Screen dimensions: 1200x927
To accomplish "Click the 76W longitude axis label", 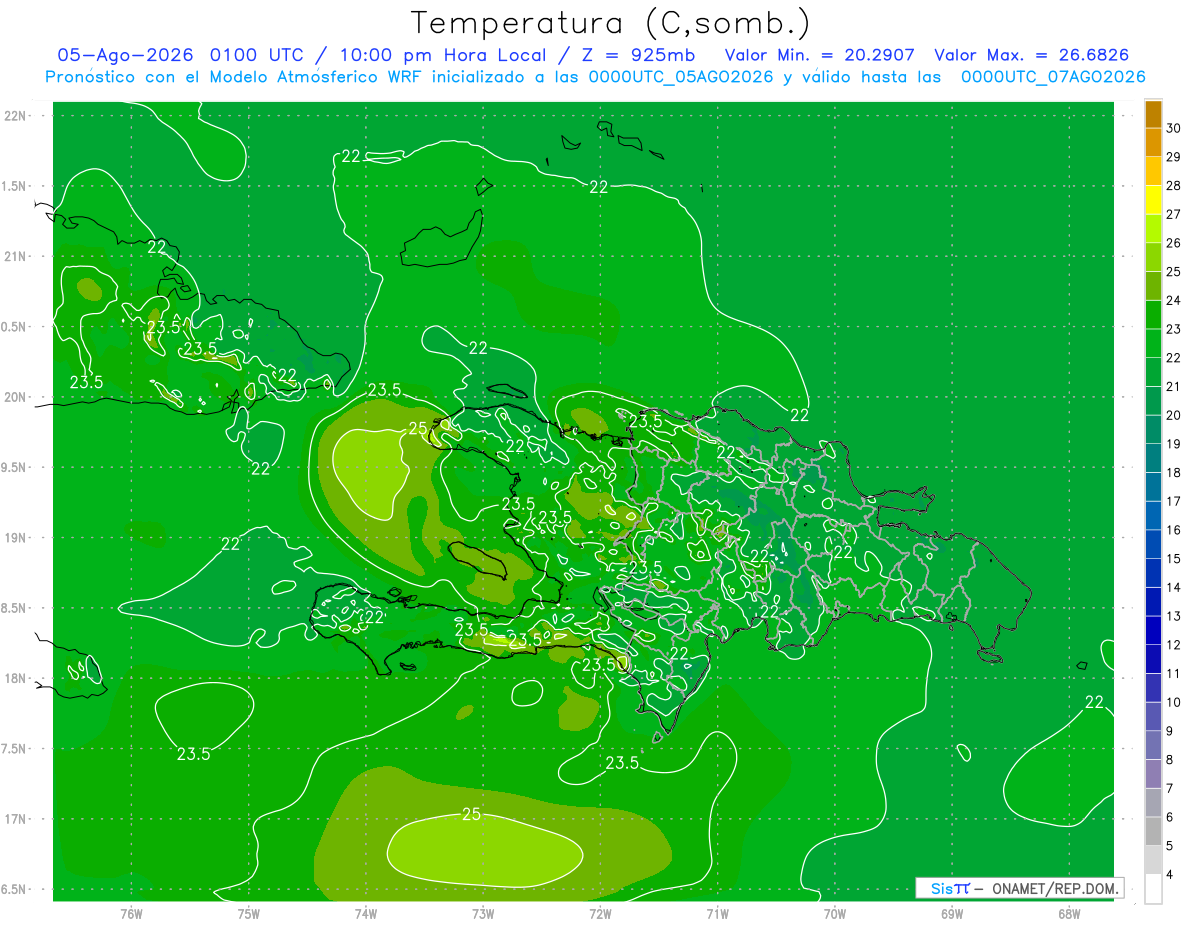I will coord(131,913).
